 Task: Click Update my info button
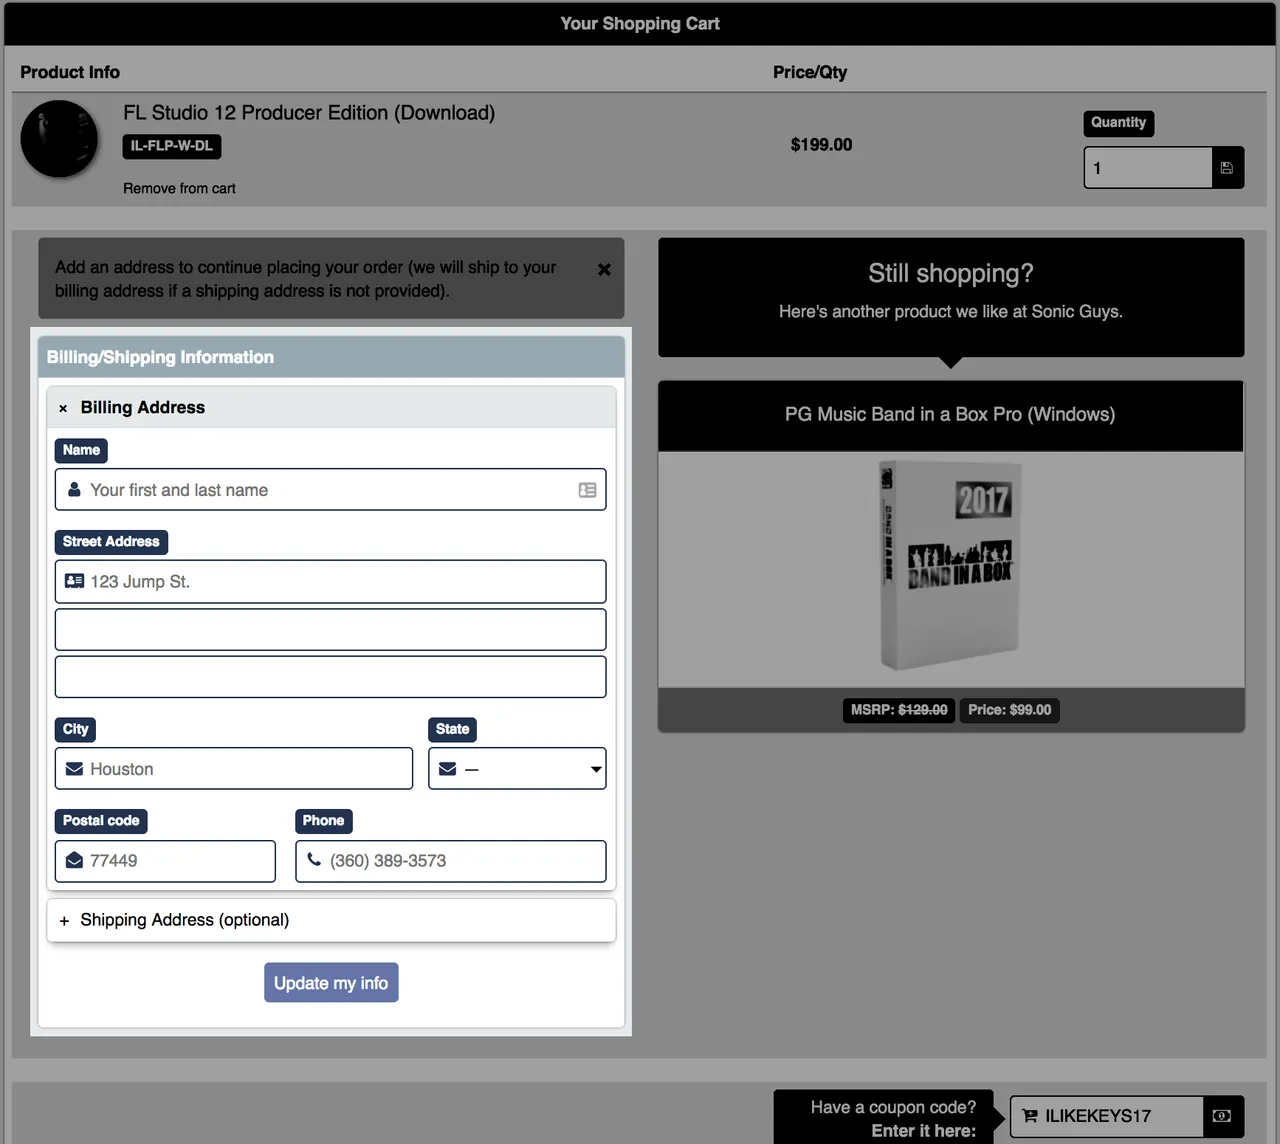[331, 983]
